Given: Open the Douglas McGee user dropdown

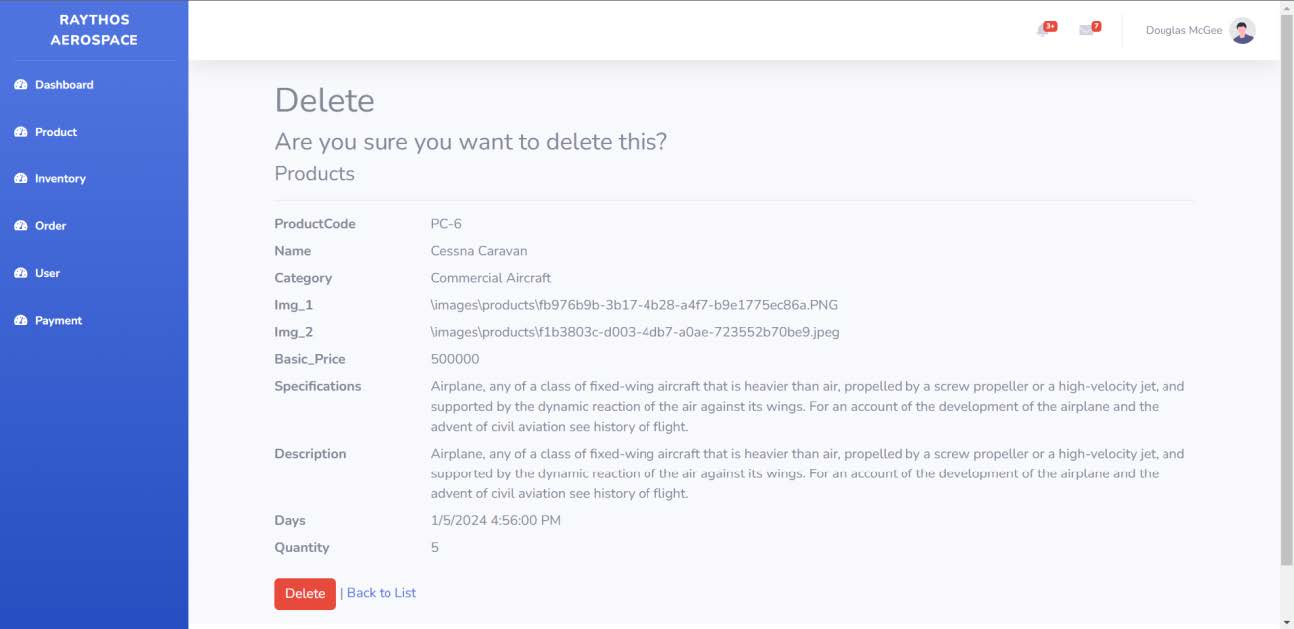Looking at the screenshot, I should (x=1200, y=31).
